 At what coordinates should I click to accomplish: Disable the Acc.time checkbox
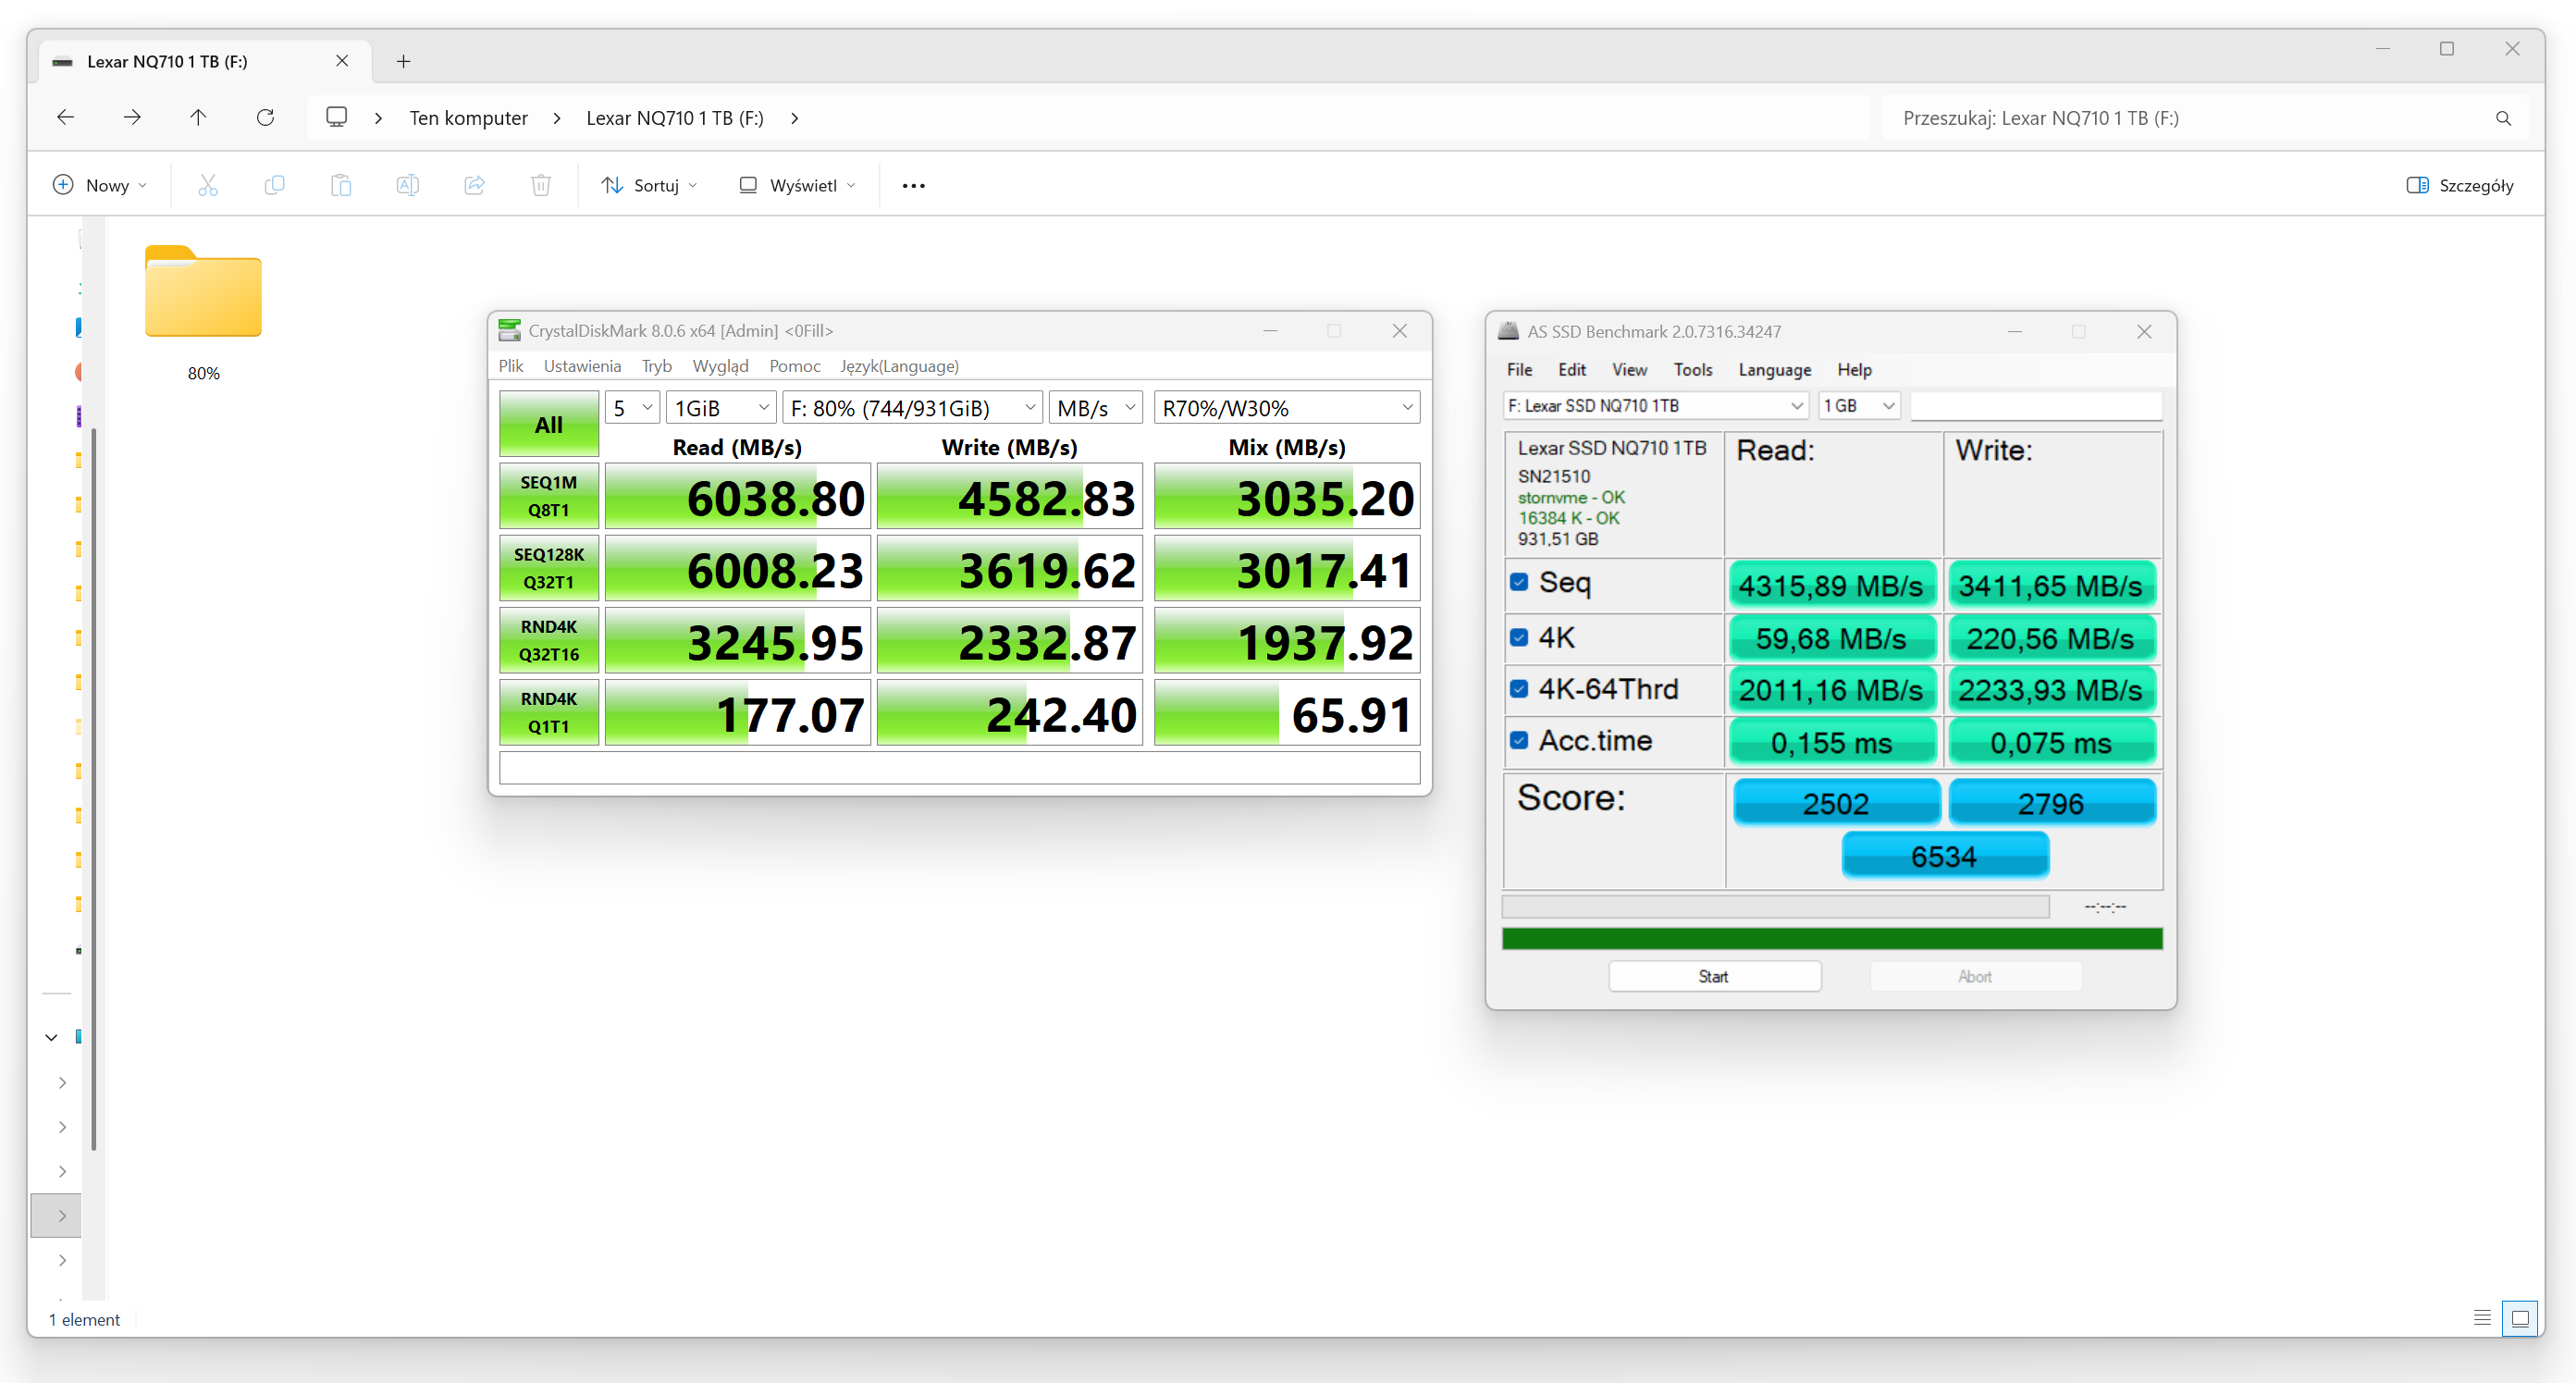tap(1519, 741)
